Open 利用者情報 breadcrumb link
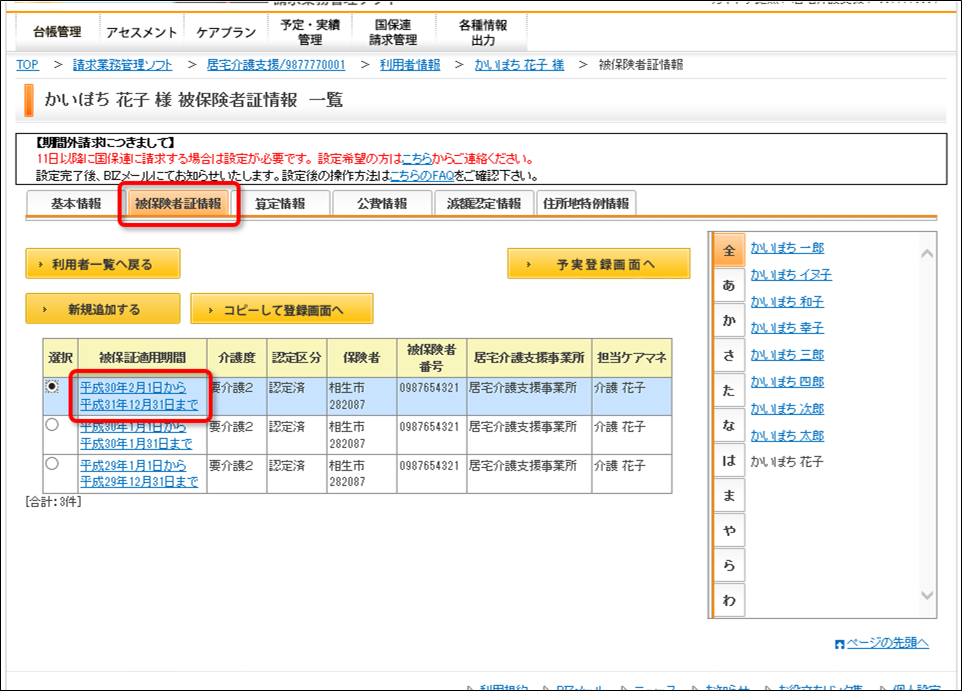 click(410, 64)
